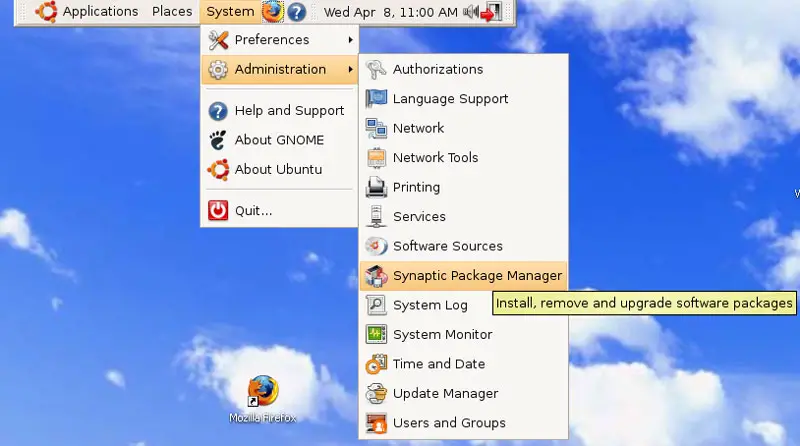Launch System Monitor
Image resolution: width=800 pixels, height=446 pixels.
[x=463, y=334]
